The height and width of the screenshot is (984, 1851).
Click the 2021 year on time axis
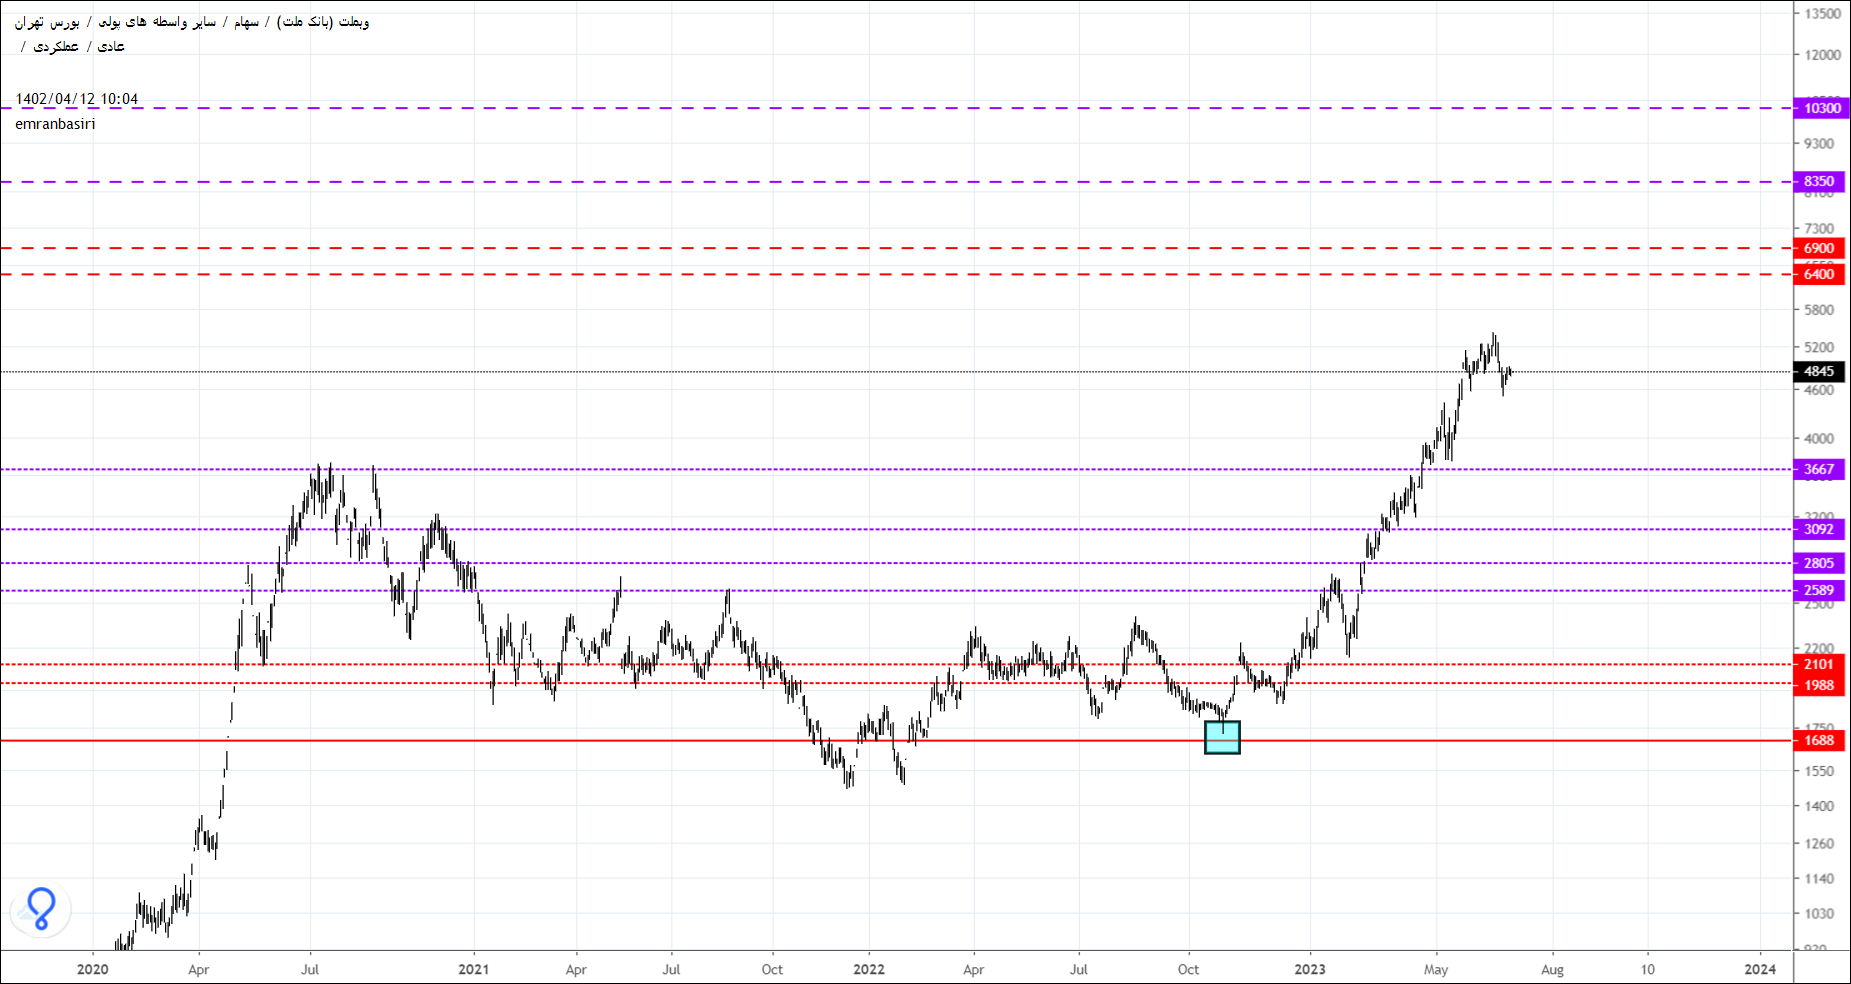coord(473,969)
